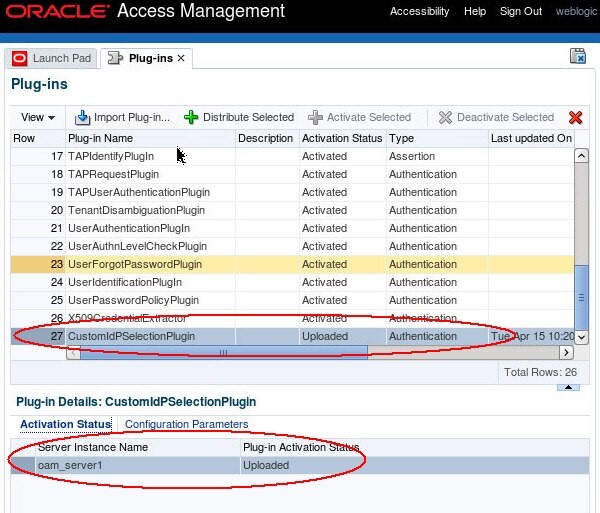Open the View dropdown menu
600x513 pixels.
pos(38,117)
